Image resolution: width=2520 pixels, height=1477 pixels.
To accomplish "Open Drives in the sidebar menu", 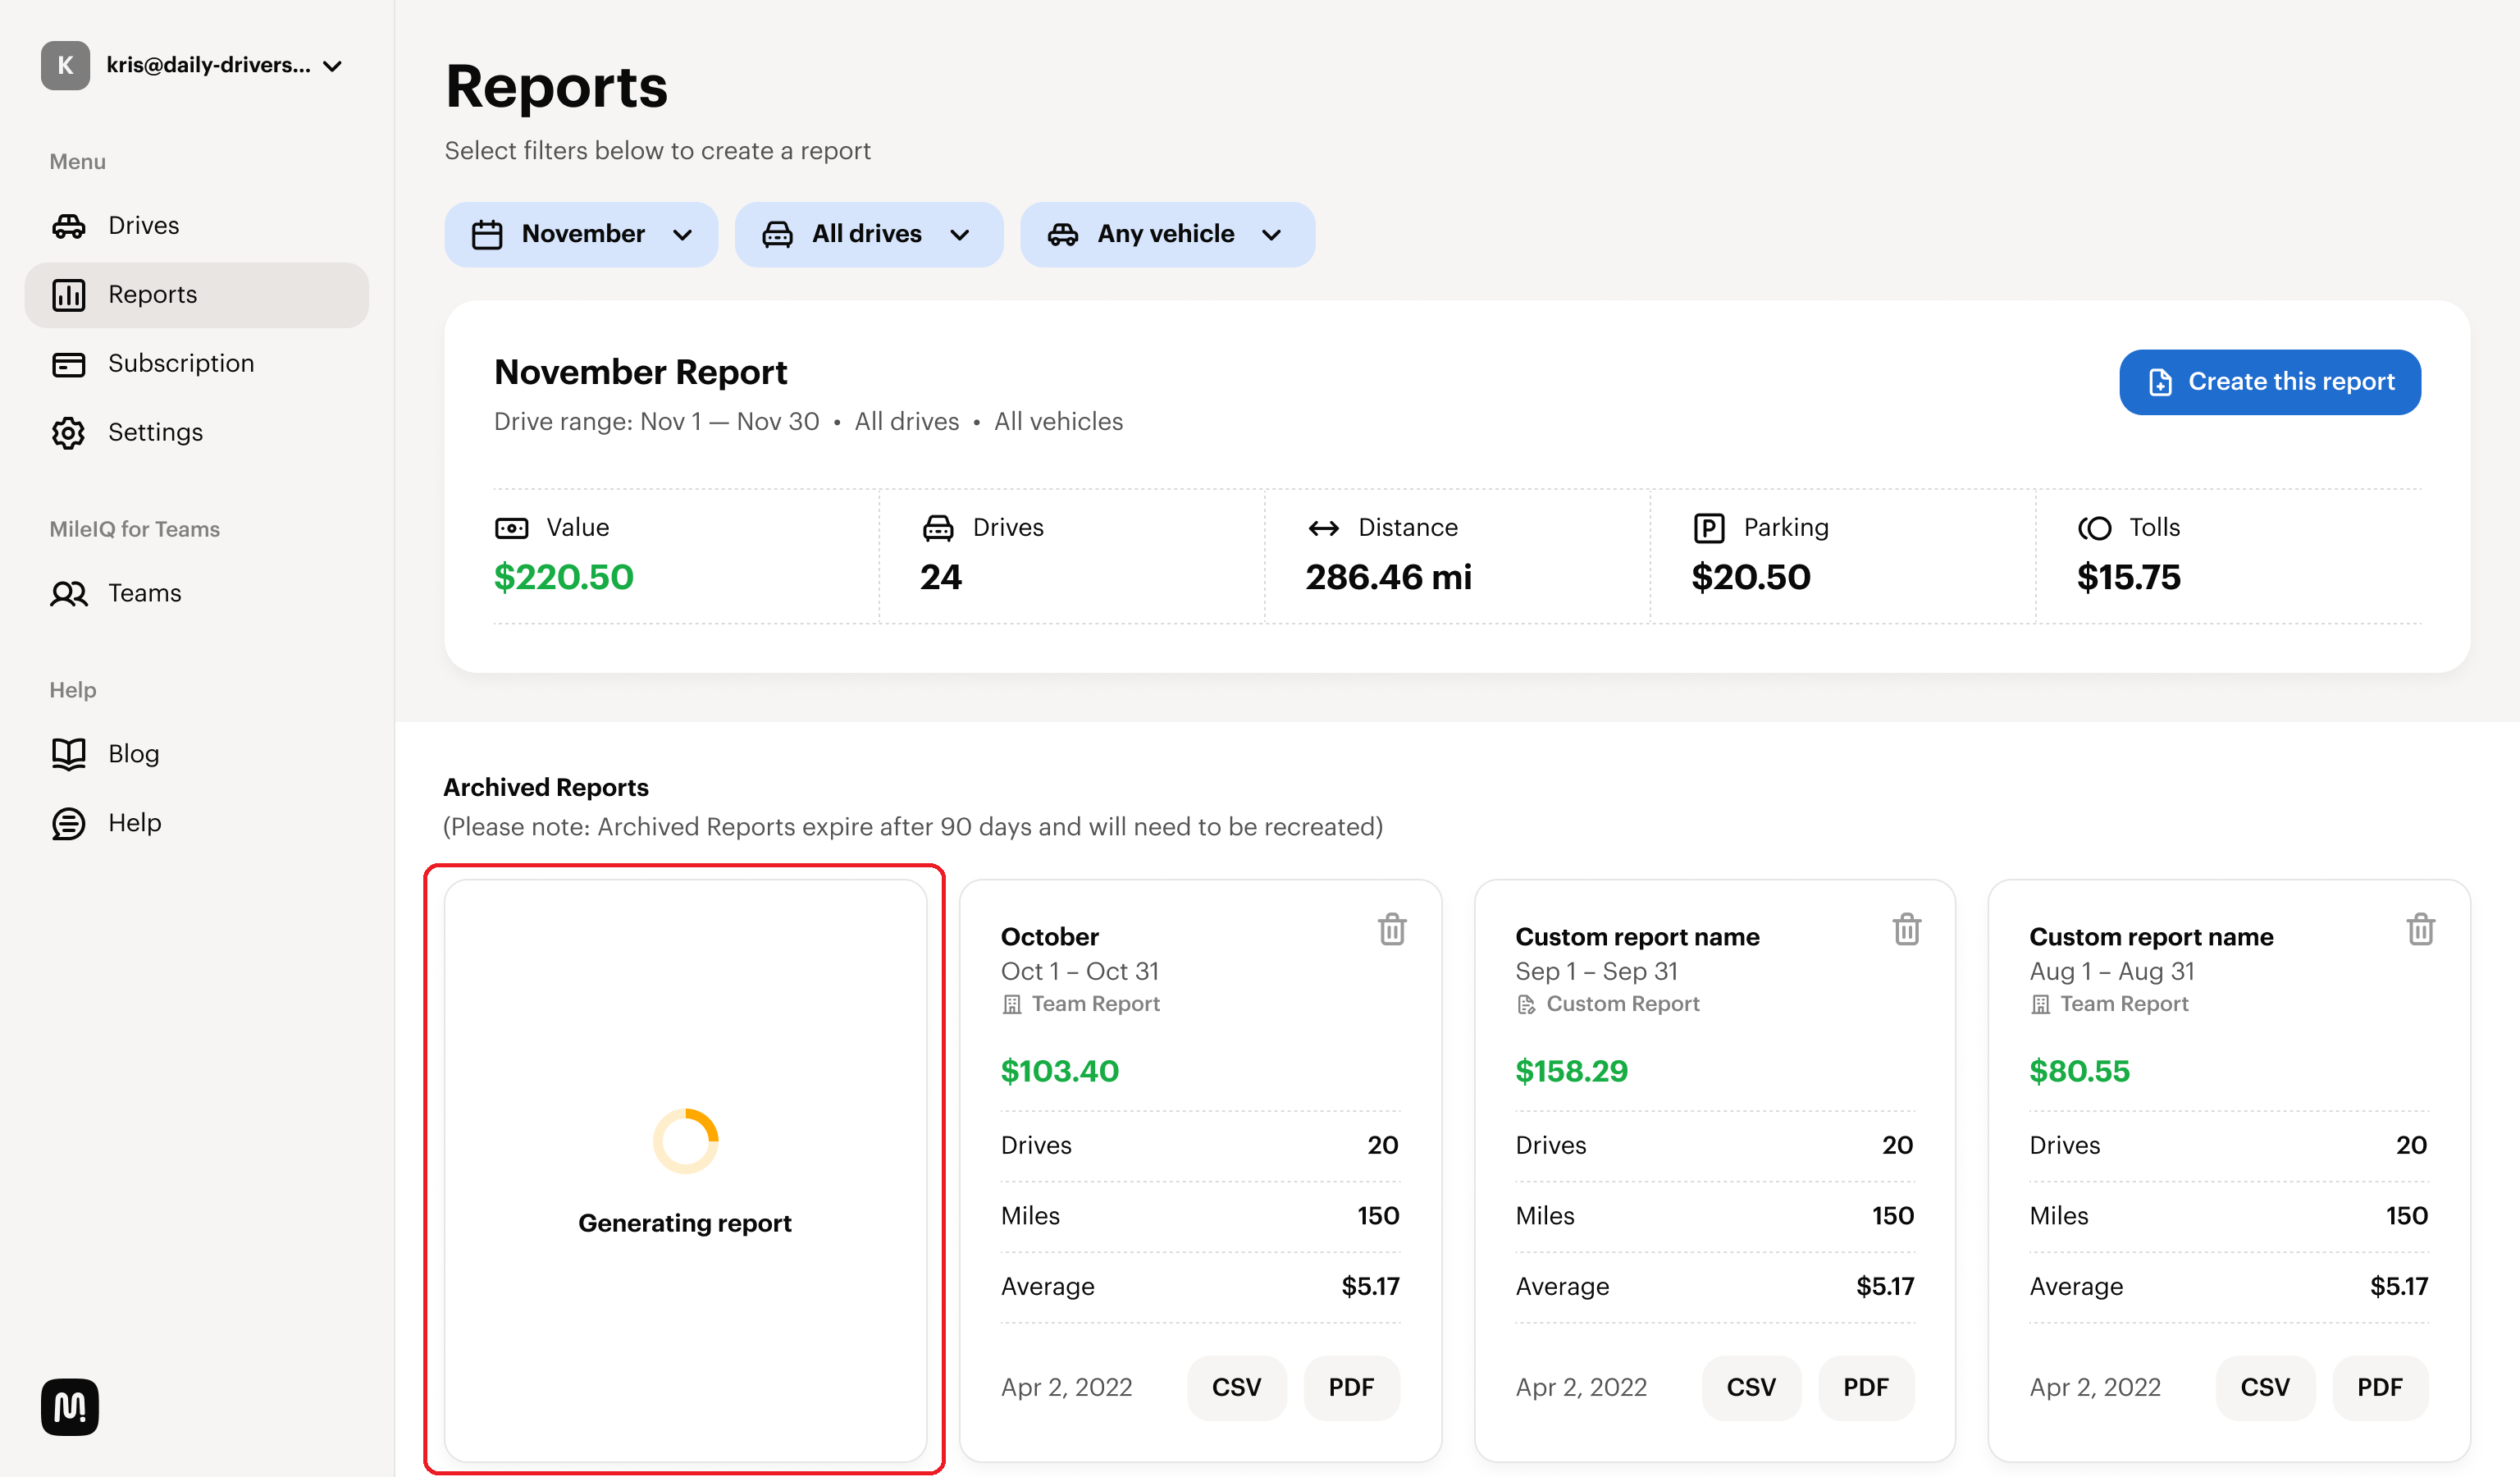I will 197,226.
